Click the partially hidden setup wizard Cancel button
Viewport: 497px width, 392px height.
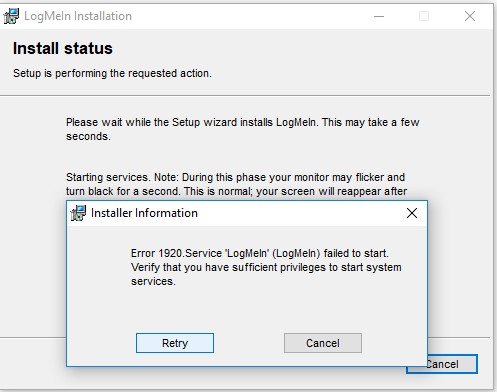[x=452, y=364]
